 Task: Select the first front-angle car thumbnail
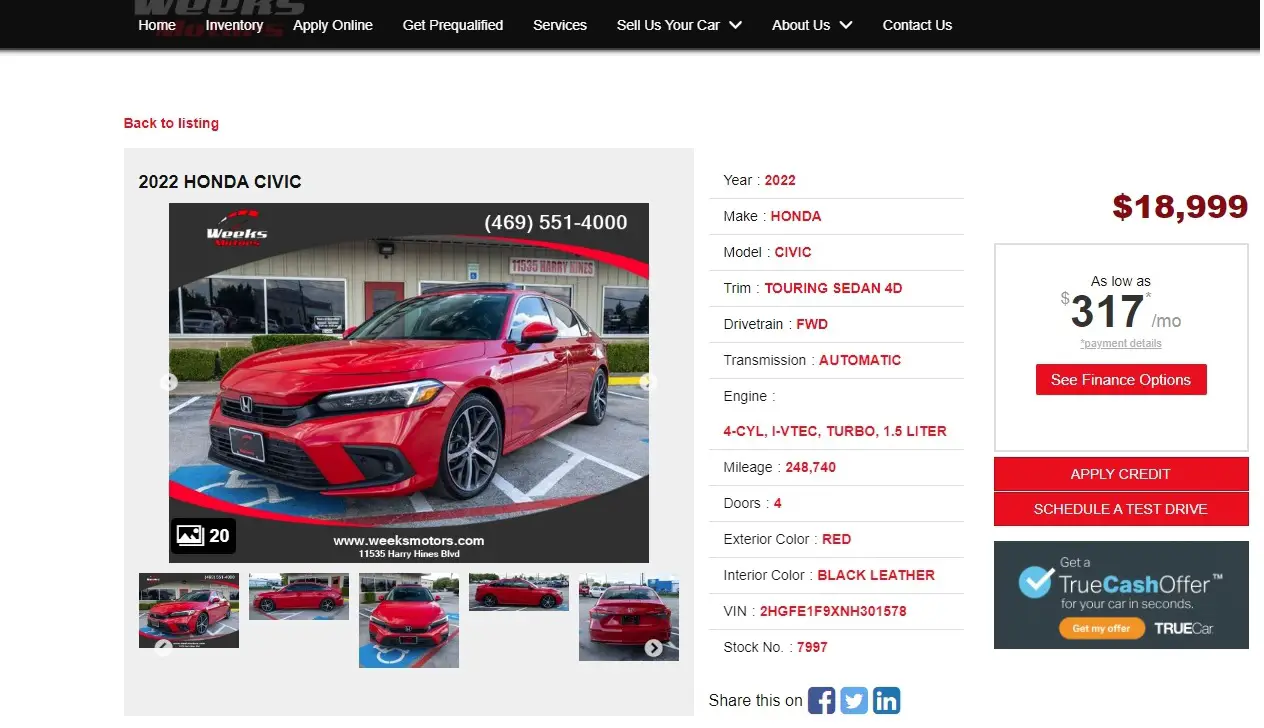click(189, 610)
